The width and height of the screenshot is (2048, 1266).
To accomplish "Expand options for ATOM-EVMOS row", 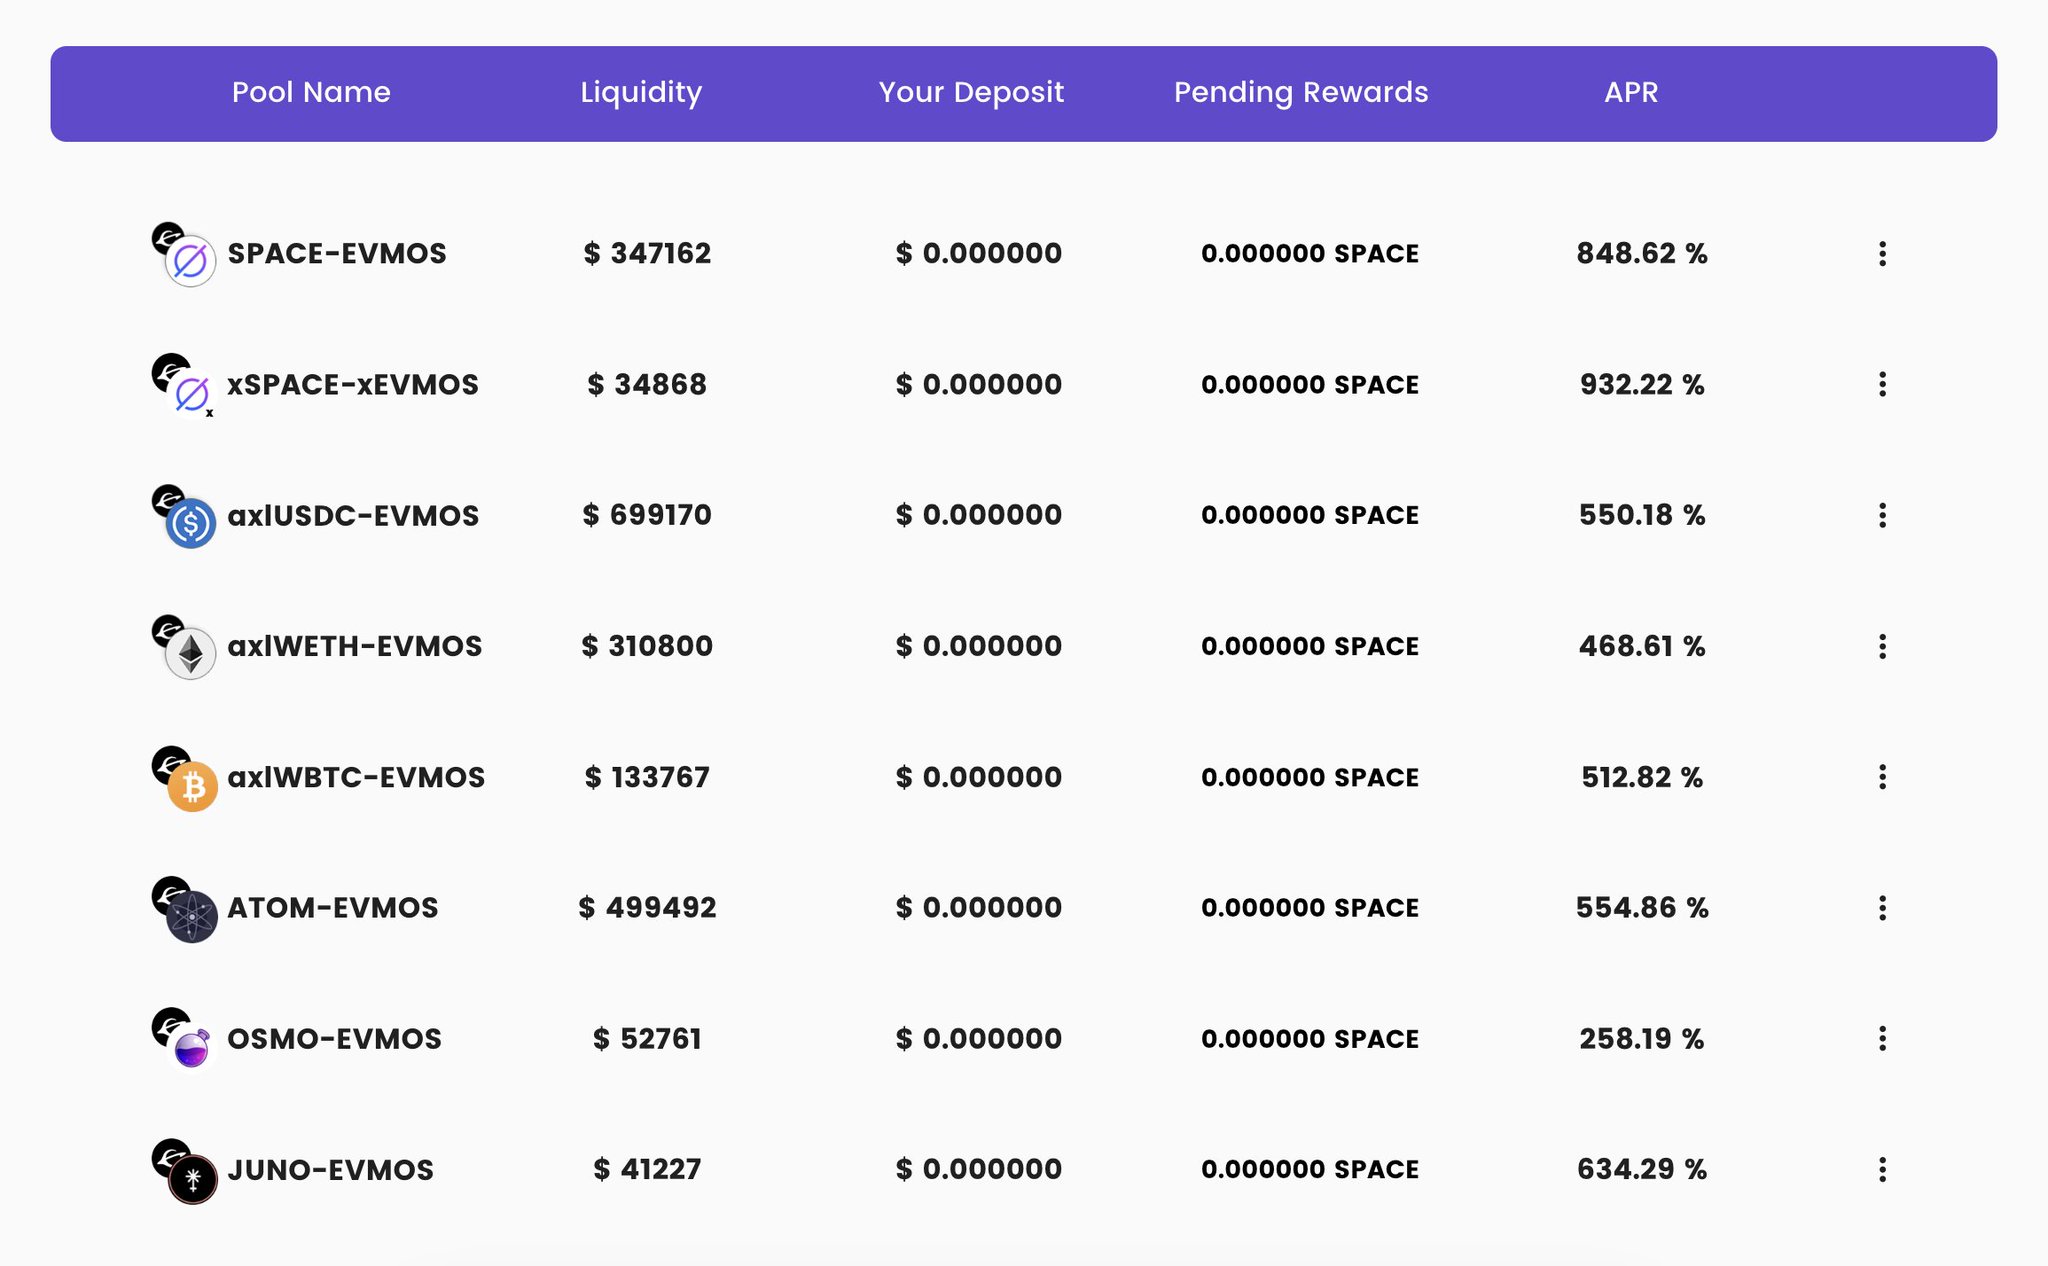I will tap(1882, 908).
